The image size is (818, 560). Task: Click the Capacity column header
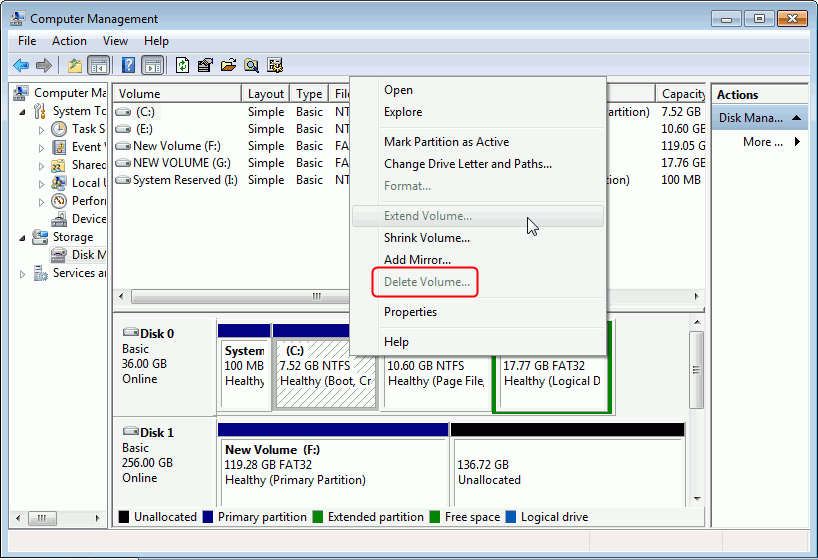coord(680,93)
